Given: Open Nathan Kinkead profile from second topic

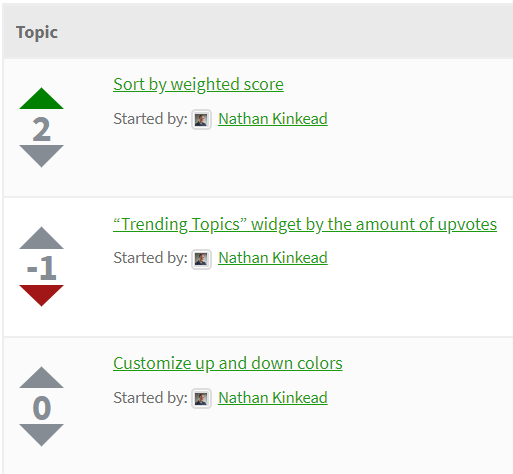Looking at the screenshot, I should 273,258.
